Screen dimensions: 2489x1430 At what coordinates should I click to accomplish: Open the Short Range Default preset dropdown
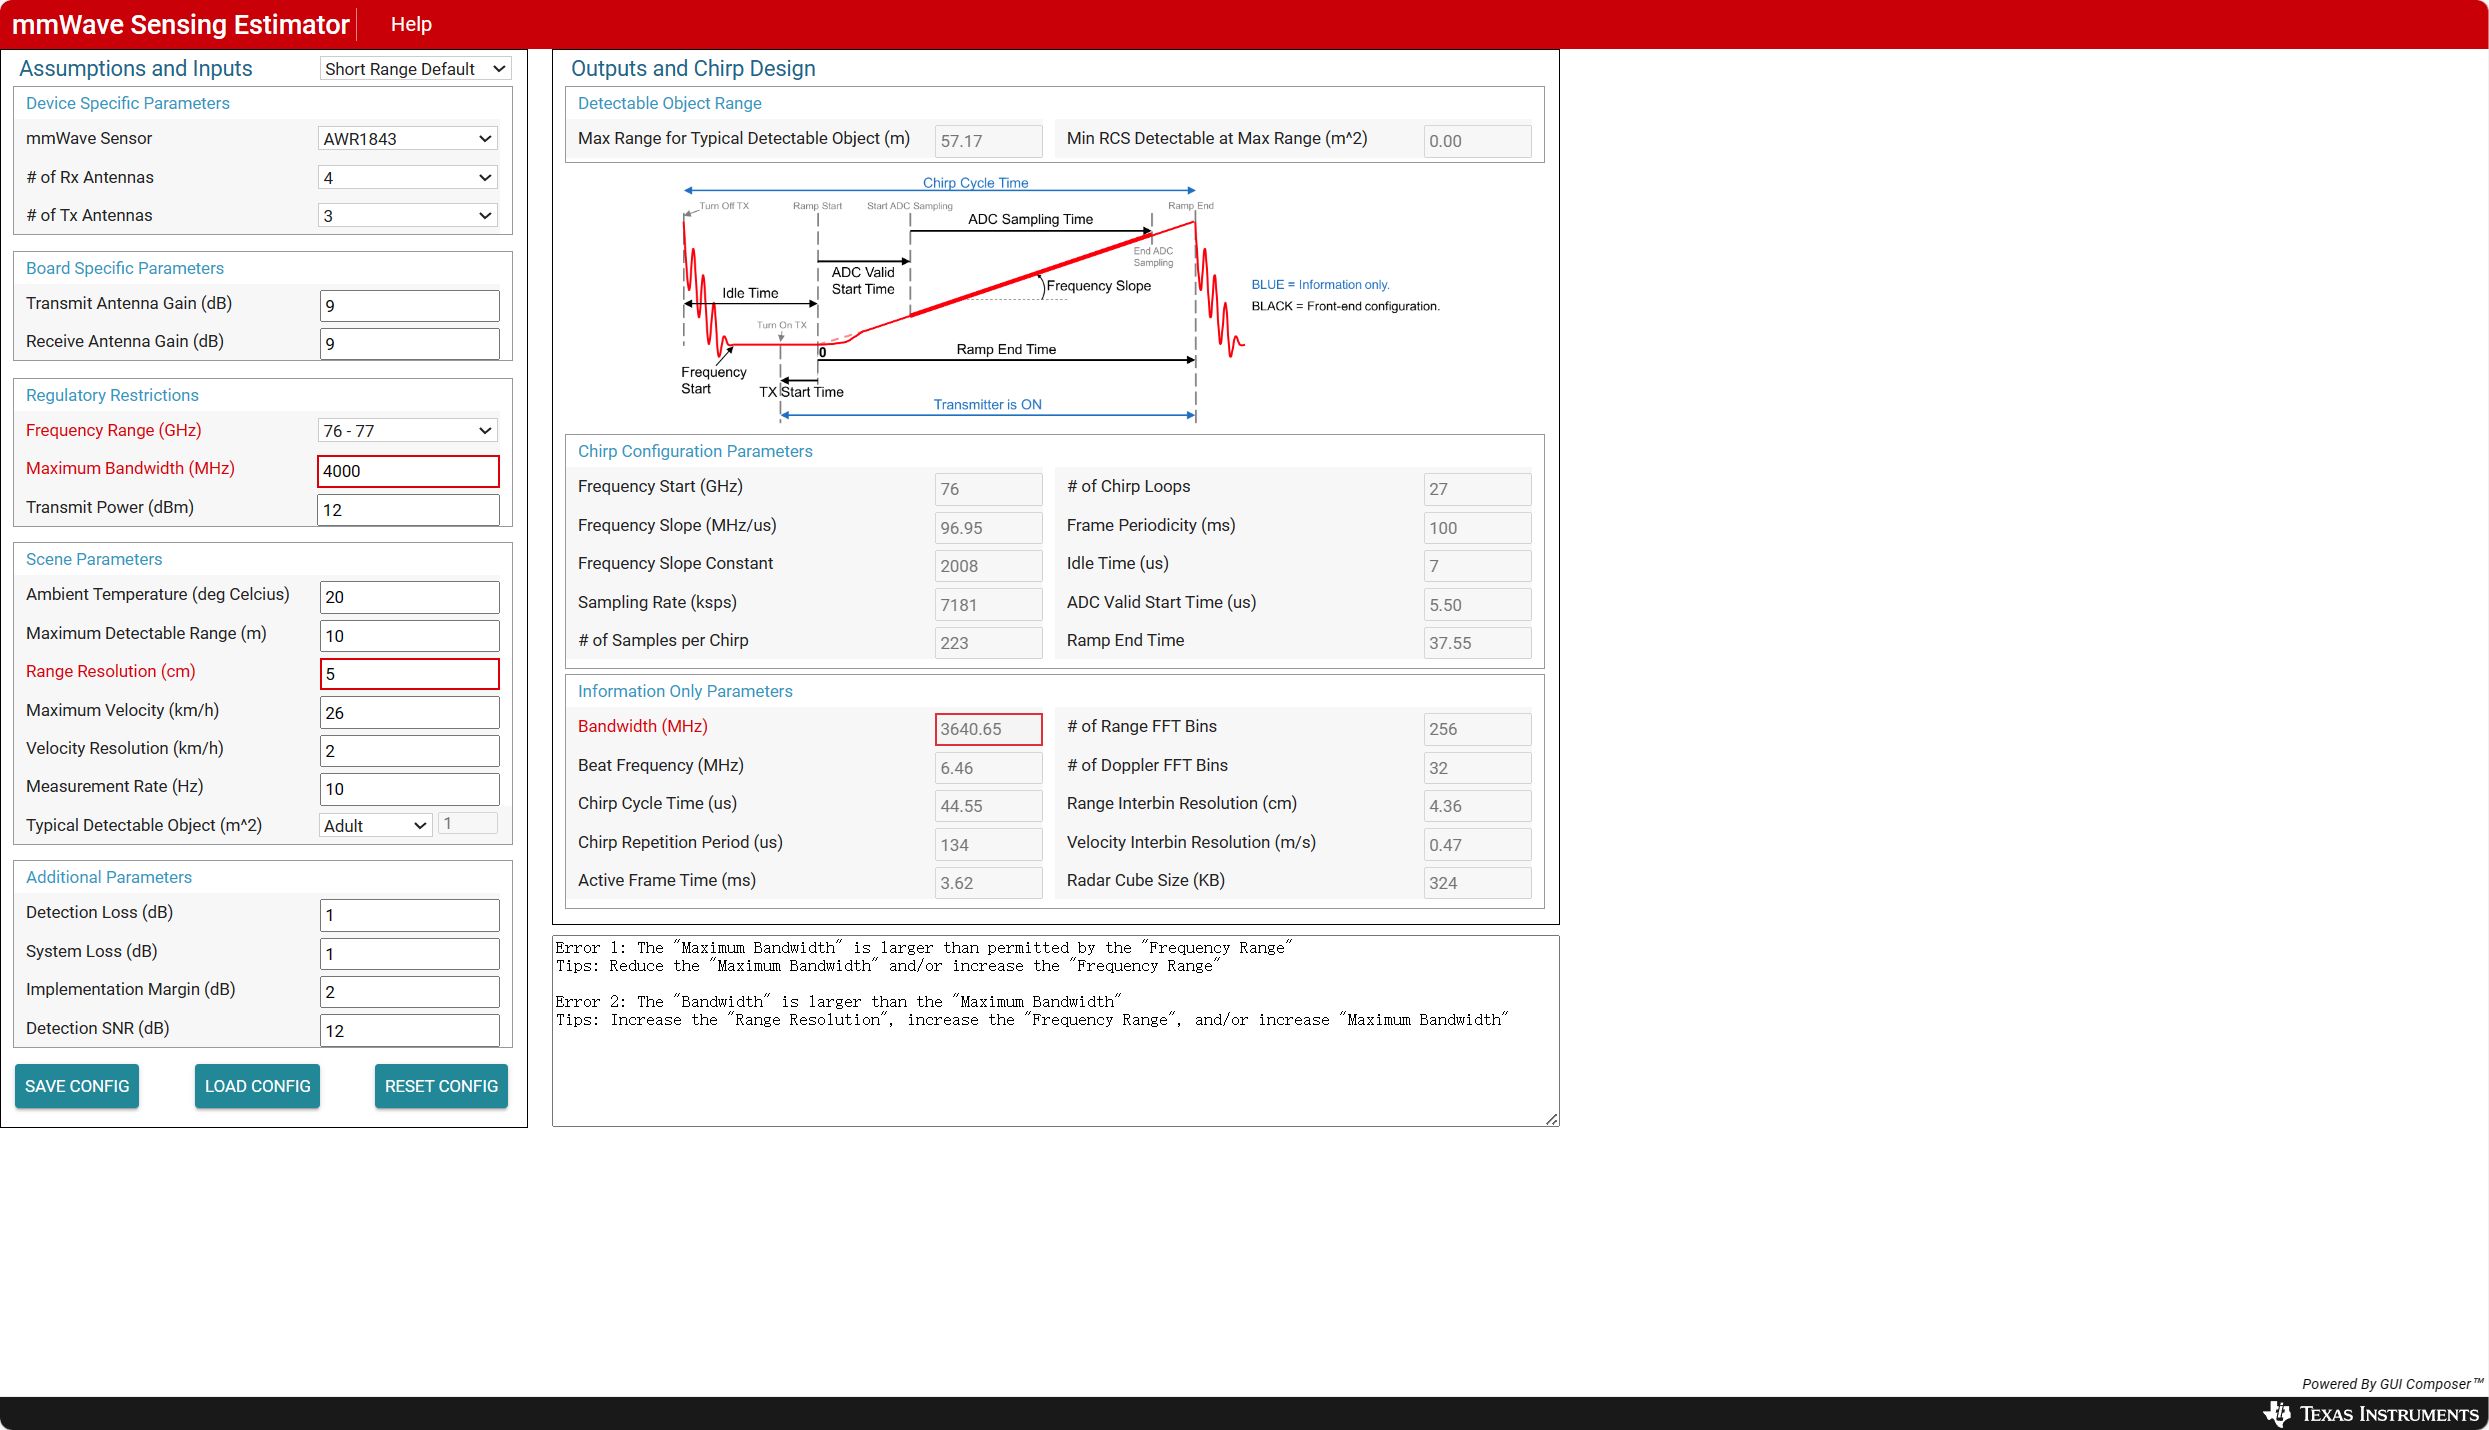[415, 69]
